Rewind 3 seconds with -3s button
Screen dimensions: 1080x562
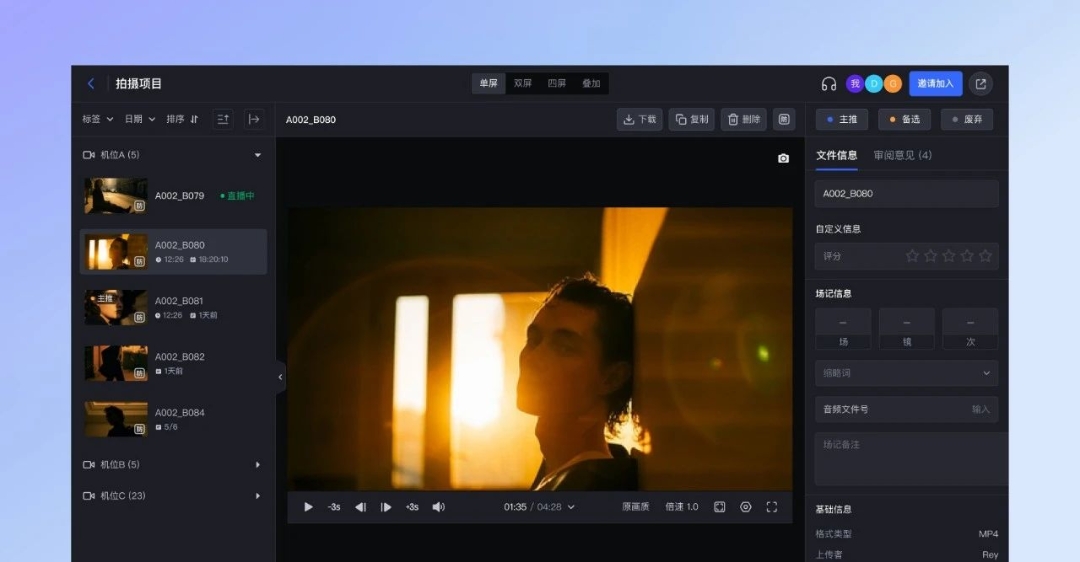coord(334,507)
